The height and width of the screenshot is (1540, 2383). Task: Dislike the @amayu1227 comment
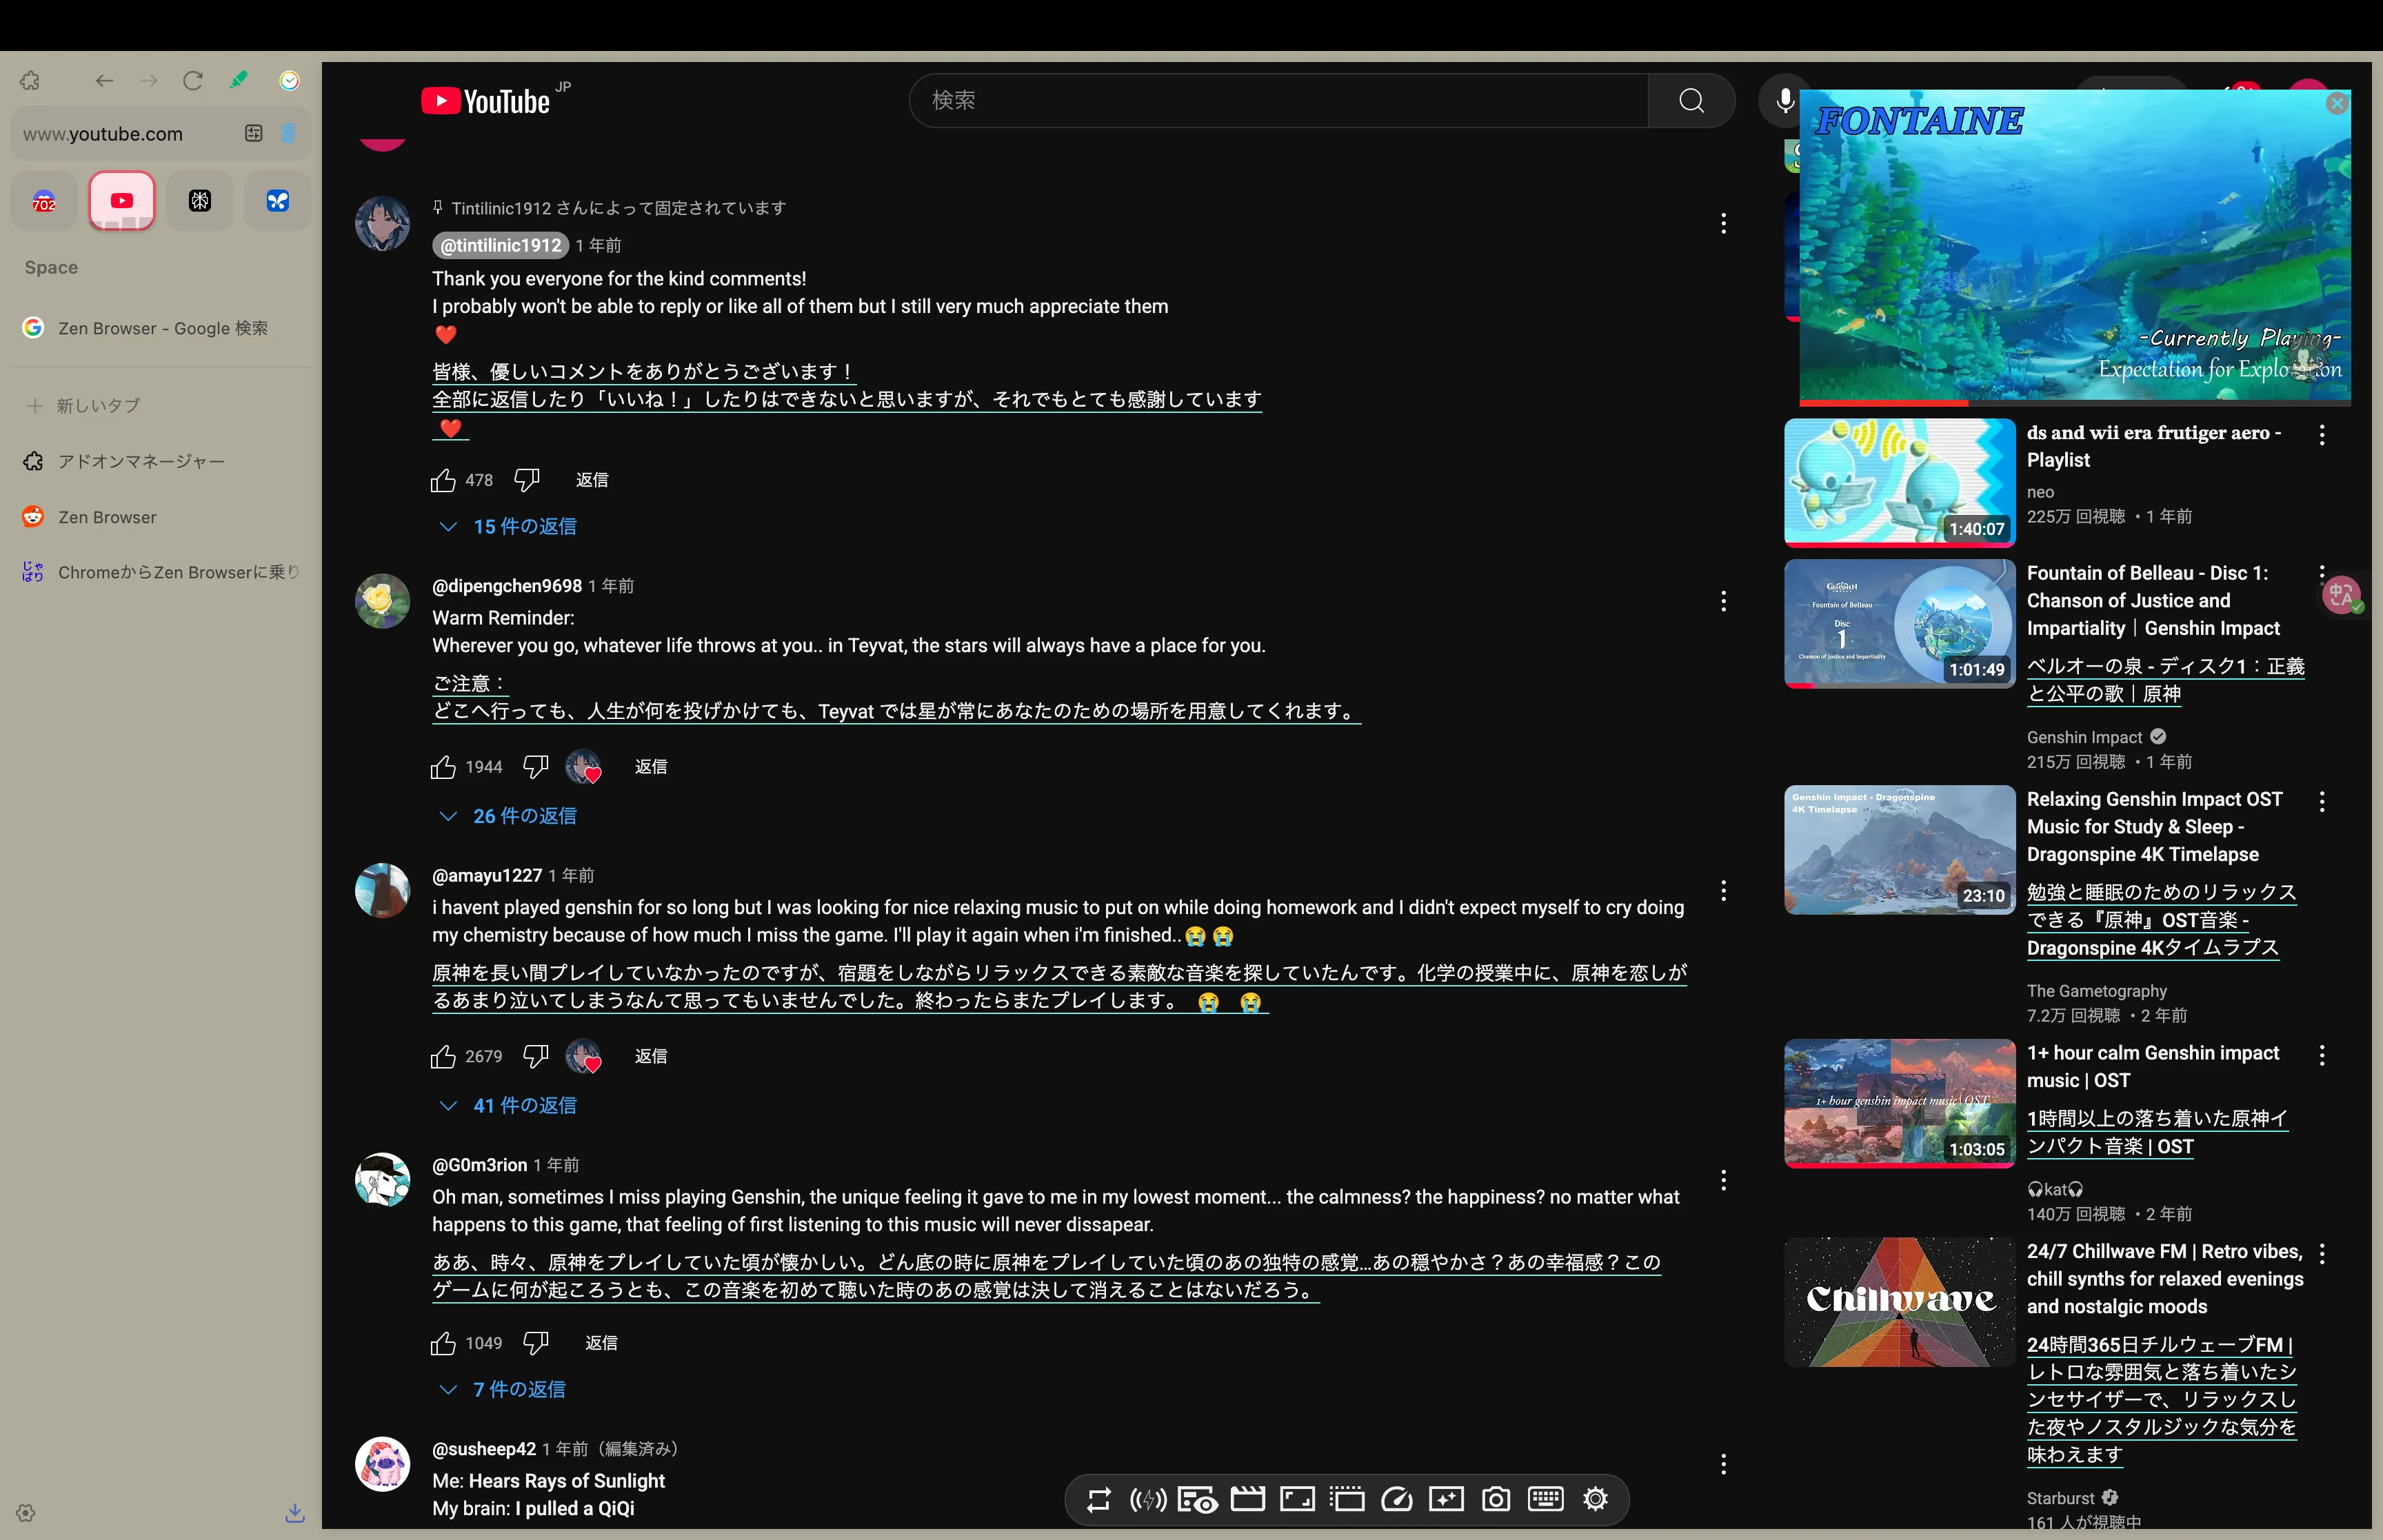(x=536, y=1056)
